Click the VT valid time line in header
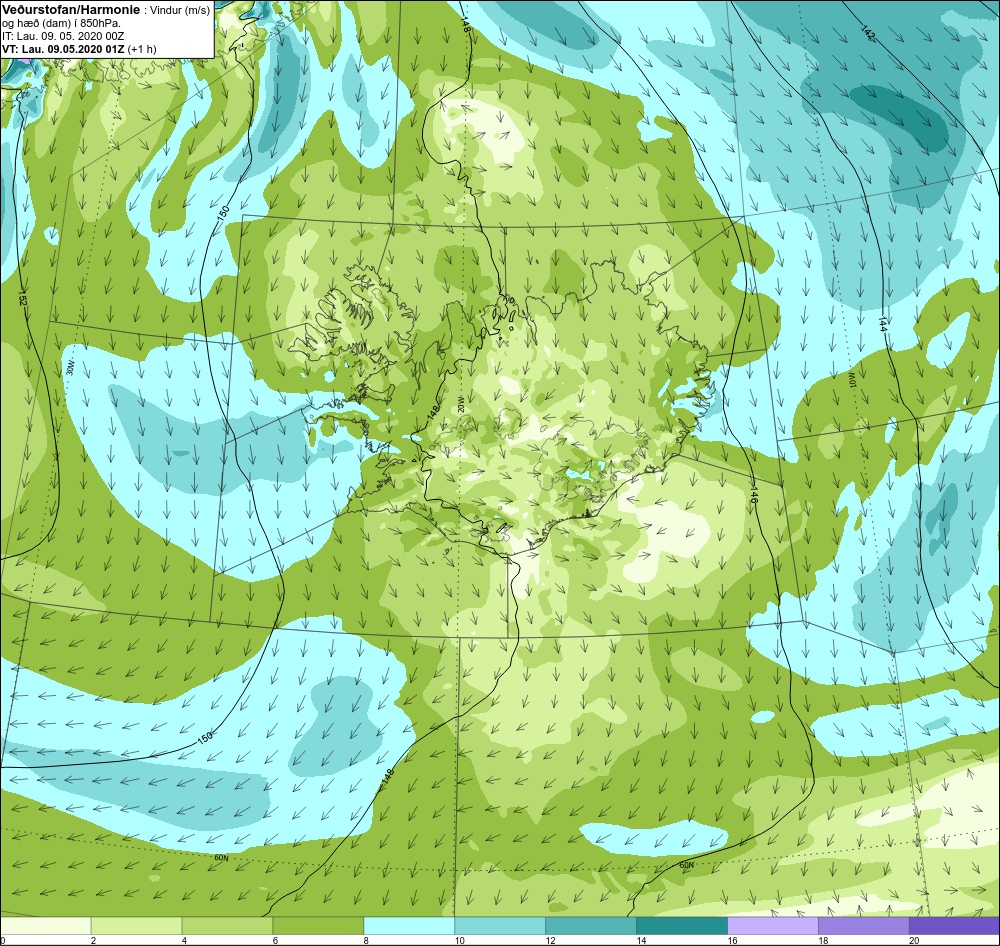1000x946 pixels. tap(79, 49)
